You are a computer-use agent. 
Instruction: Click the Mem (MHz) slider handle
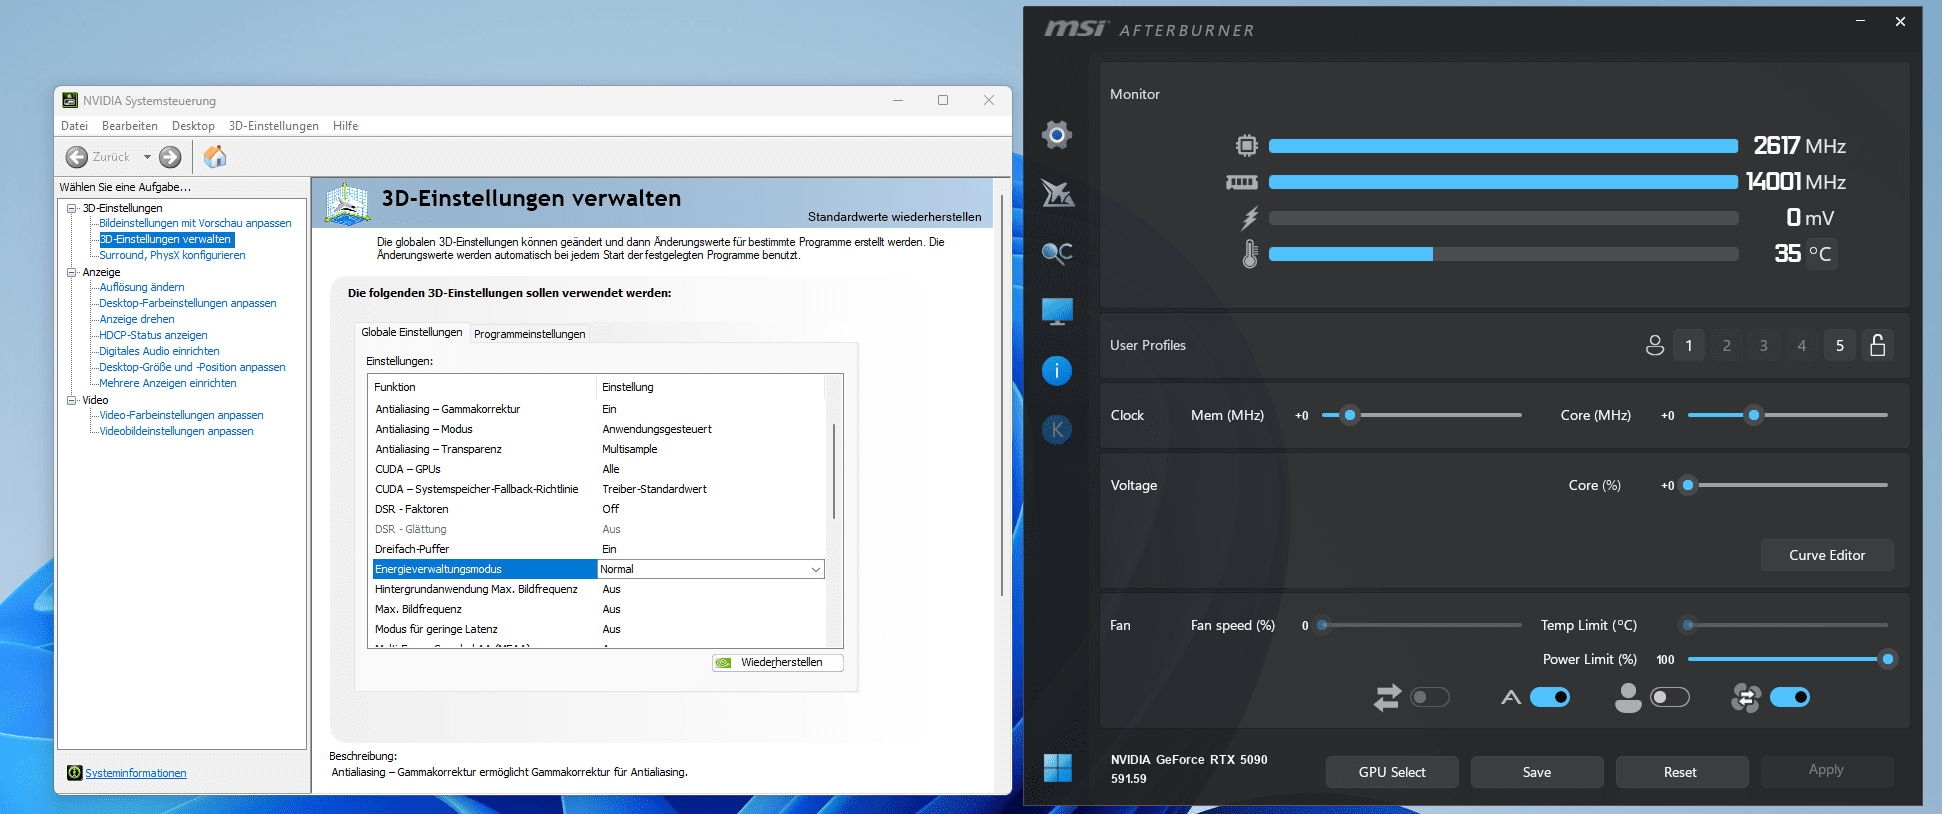click(x=1350, y=415)
